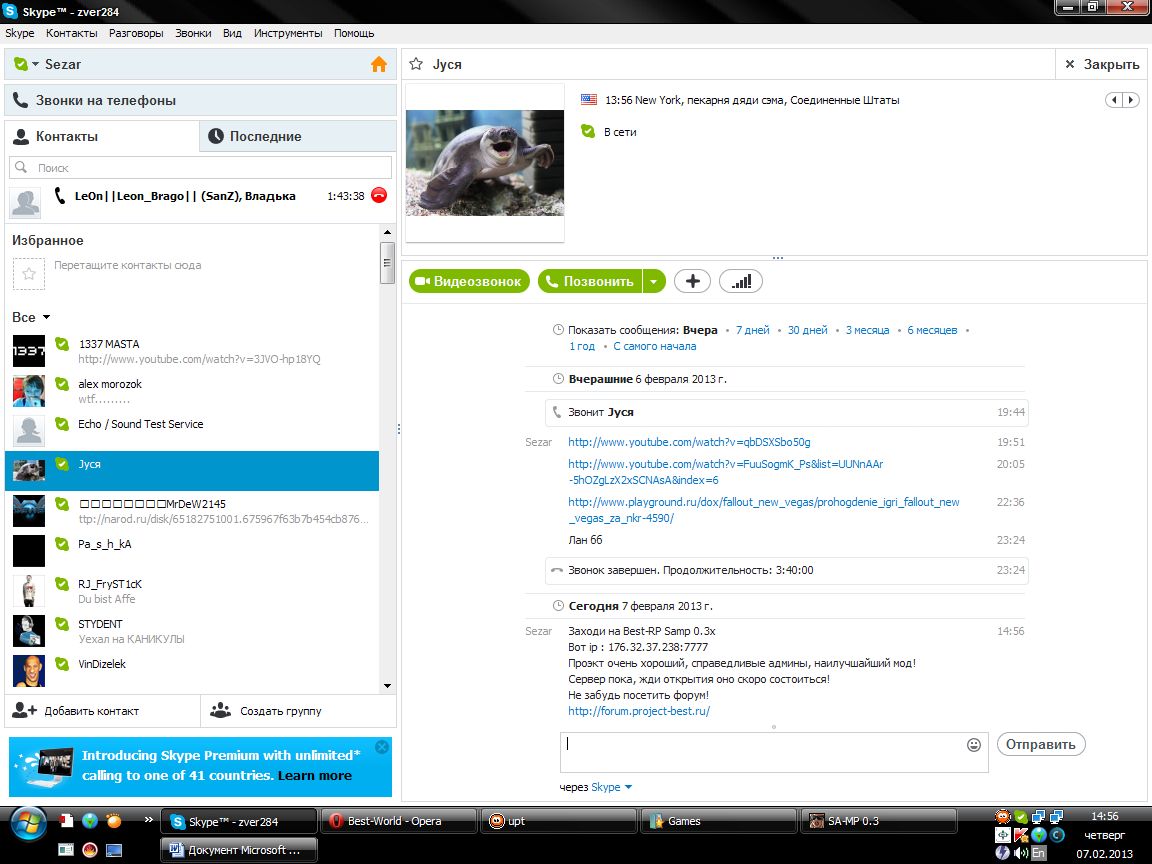Click next profile detail arrow

[1131, 100]
